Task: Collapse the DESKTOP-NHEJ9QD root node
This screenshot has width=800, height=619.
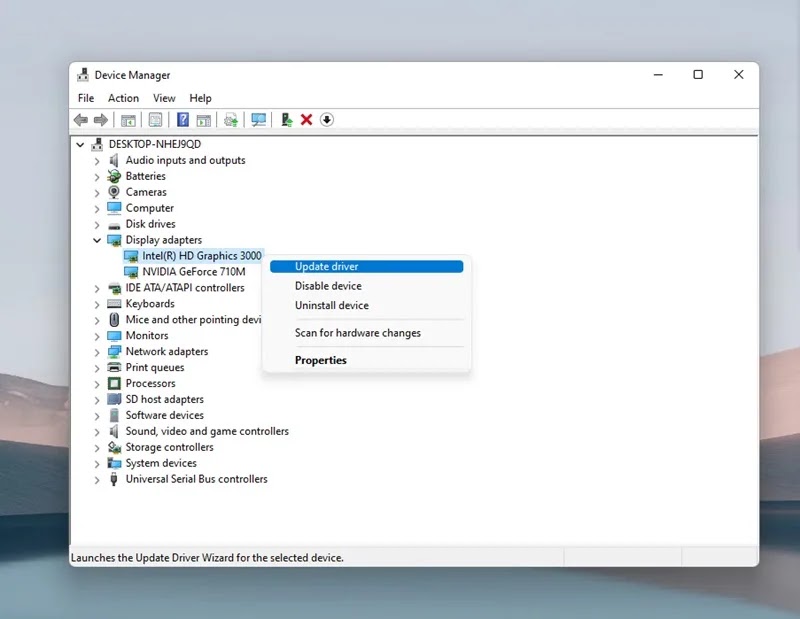Action: (80, 144)
